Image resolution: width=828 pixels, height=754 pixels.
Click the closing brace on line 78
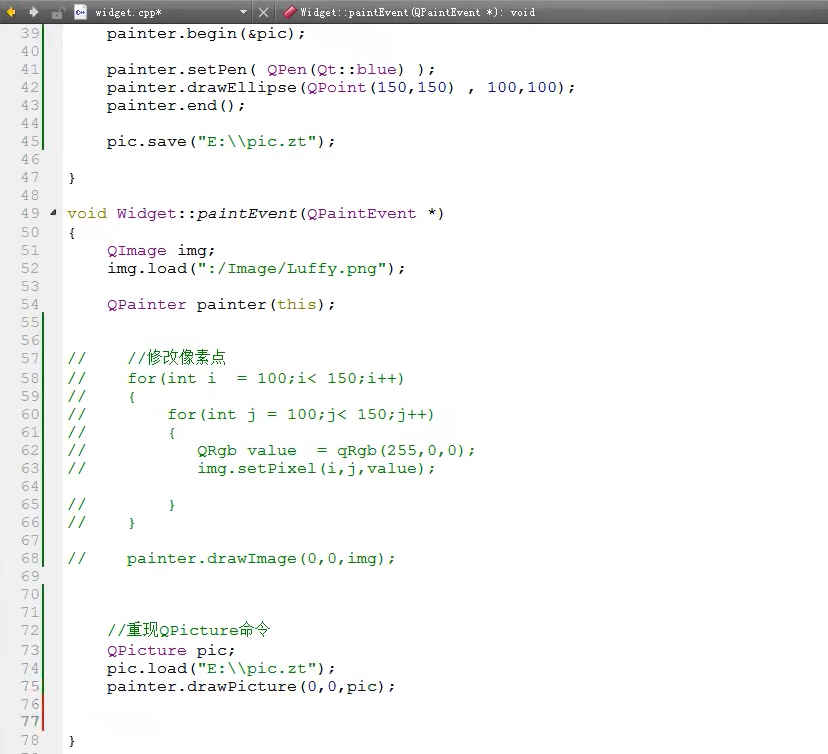[x=72, y=741]
